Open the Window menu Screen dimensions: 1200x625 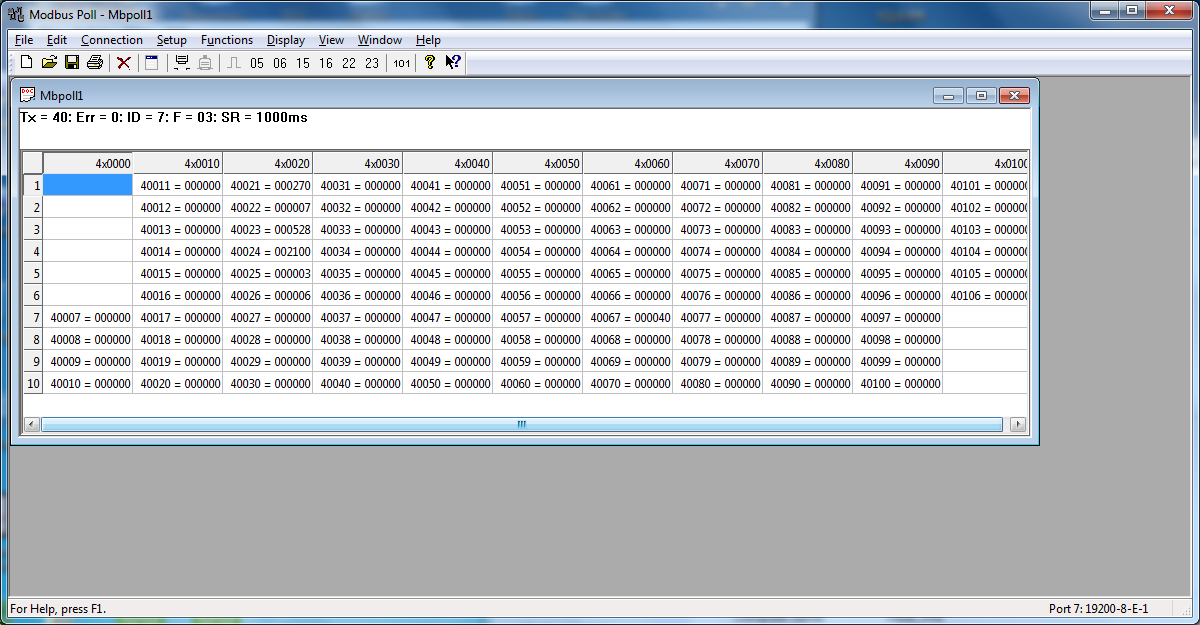pos(380,40)
